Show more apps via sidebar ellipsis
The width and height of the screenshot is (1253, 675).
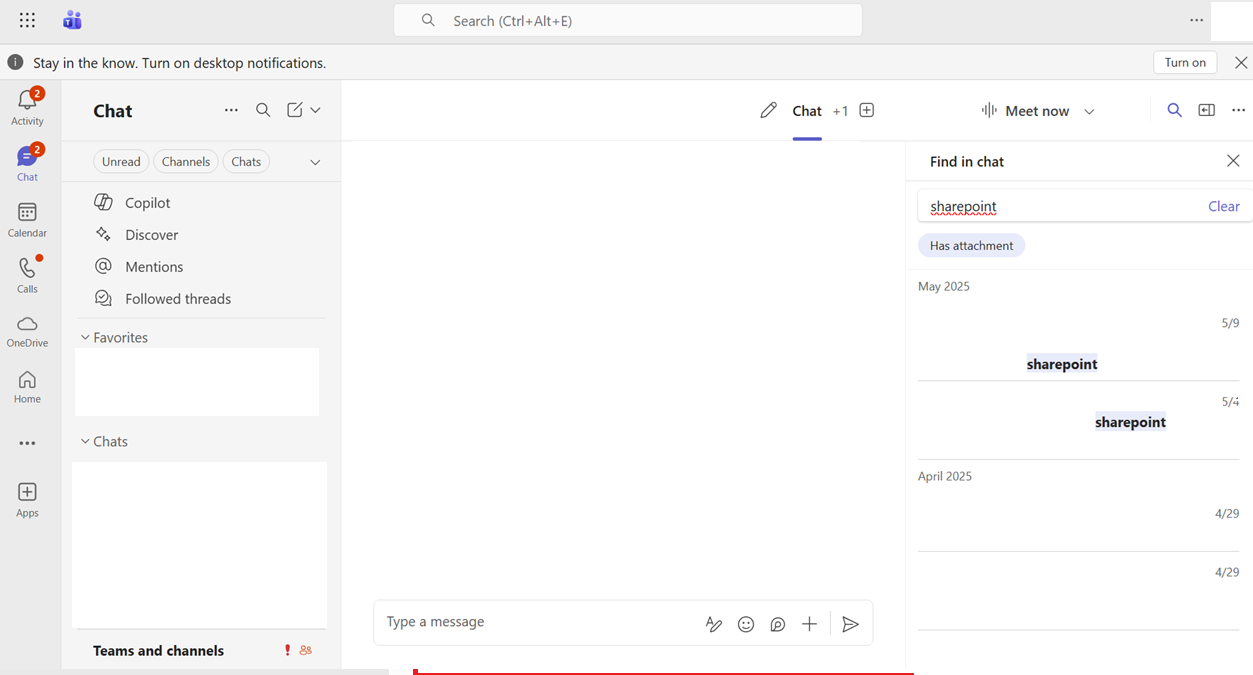27,443
